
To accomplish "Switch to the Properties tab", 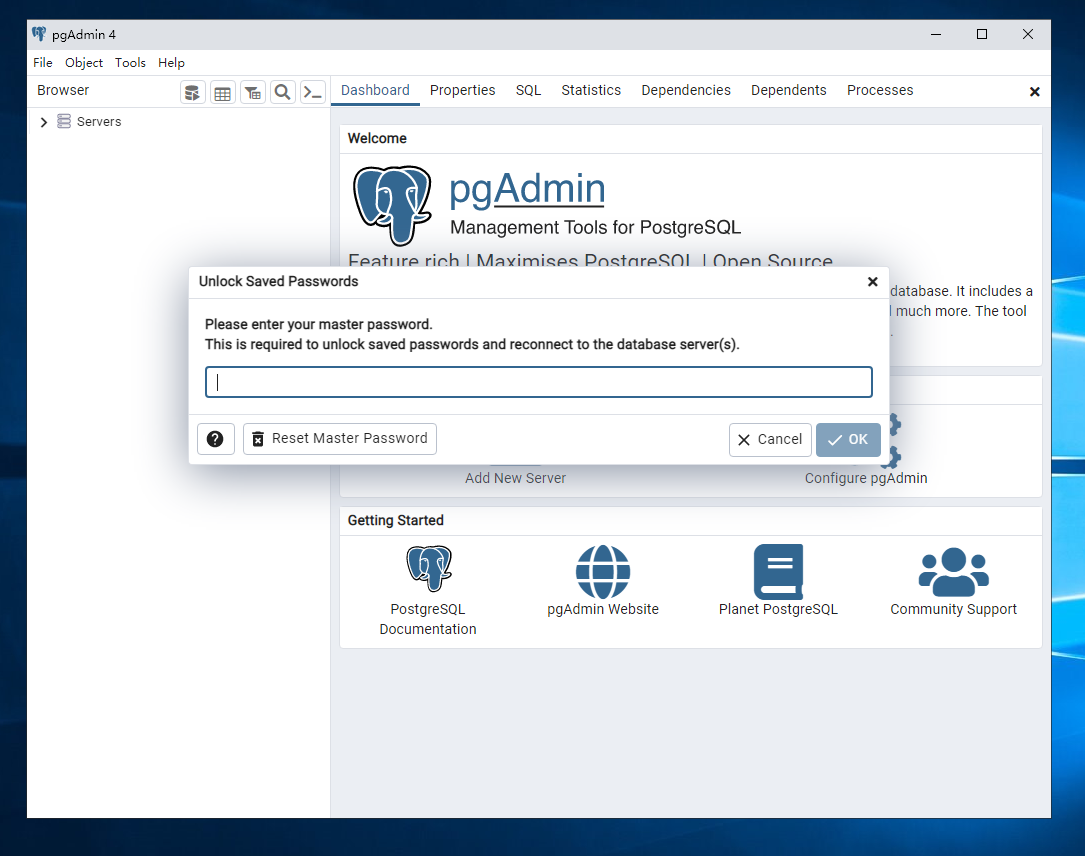I will 462,90.
